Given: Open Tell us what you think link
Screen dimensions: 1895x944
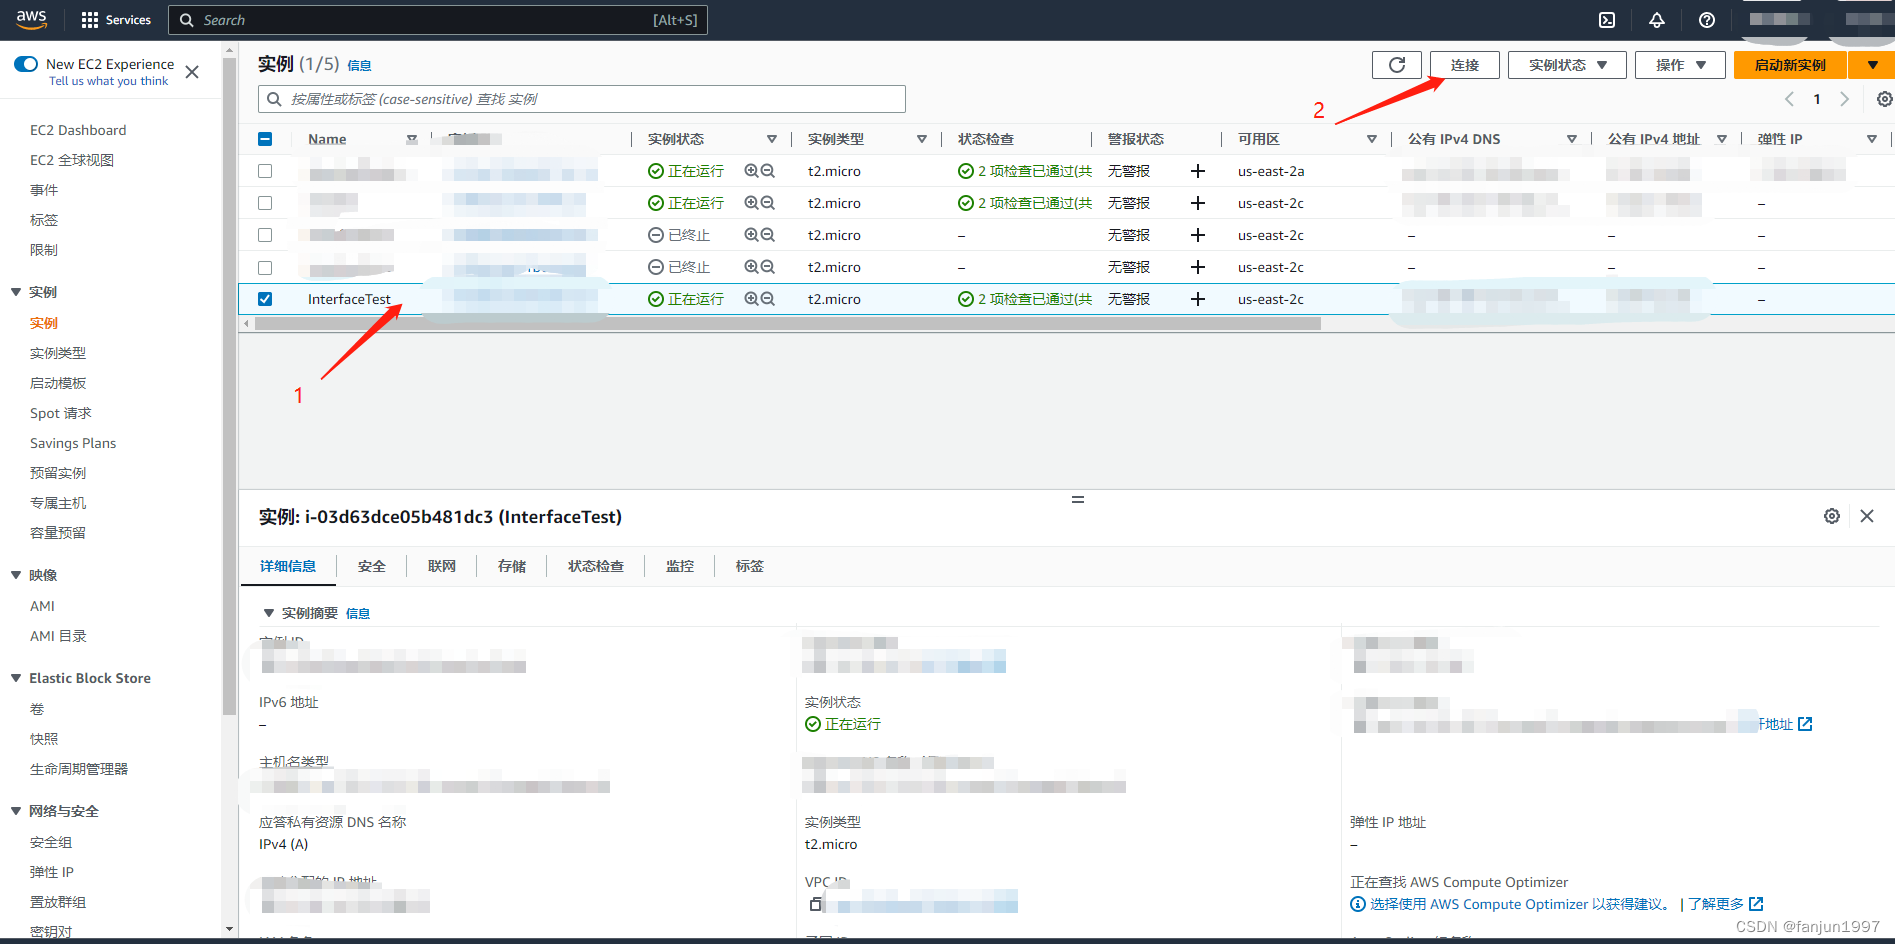Looking at the screenshot, I should click(x=109, y=81).
